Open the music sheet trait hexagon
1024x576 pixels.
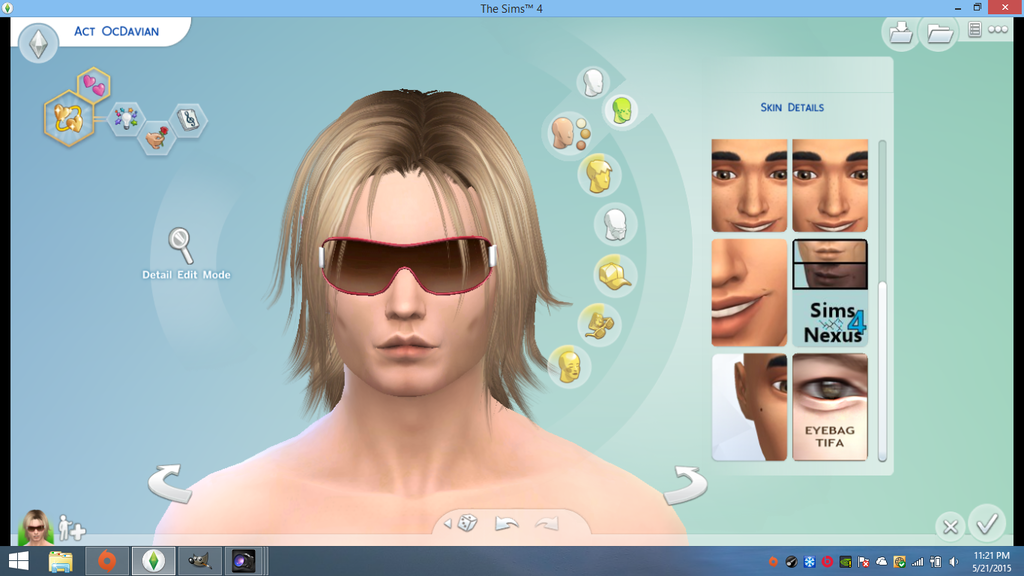click(x=189, y=120)
